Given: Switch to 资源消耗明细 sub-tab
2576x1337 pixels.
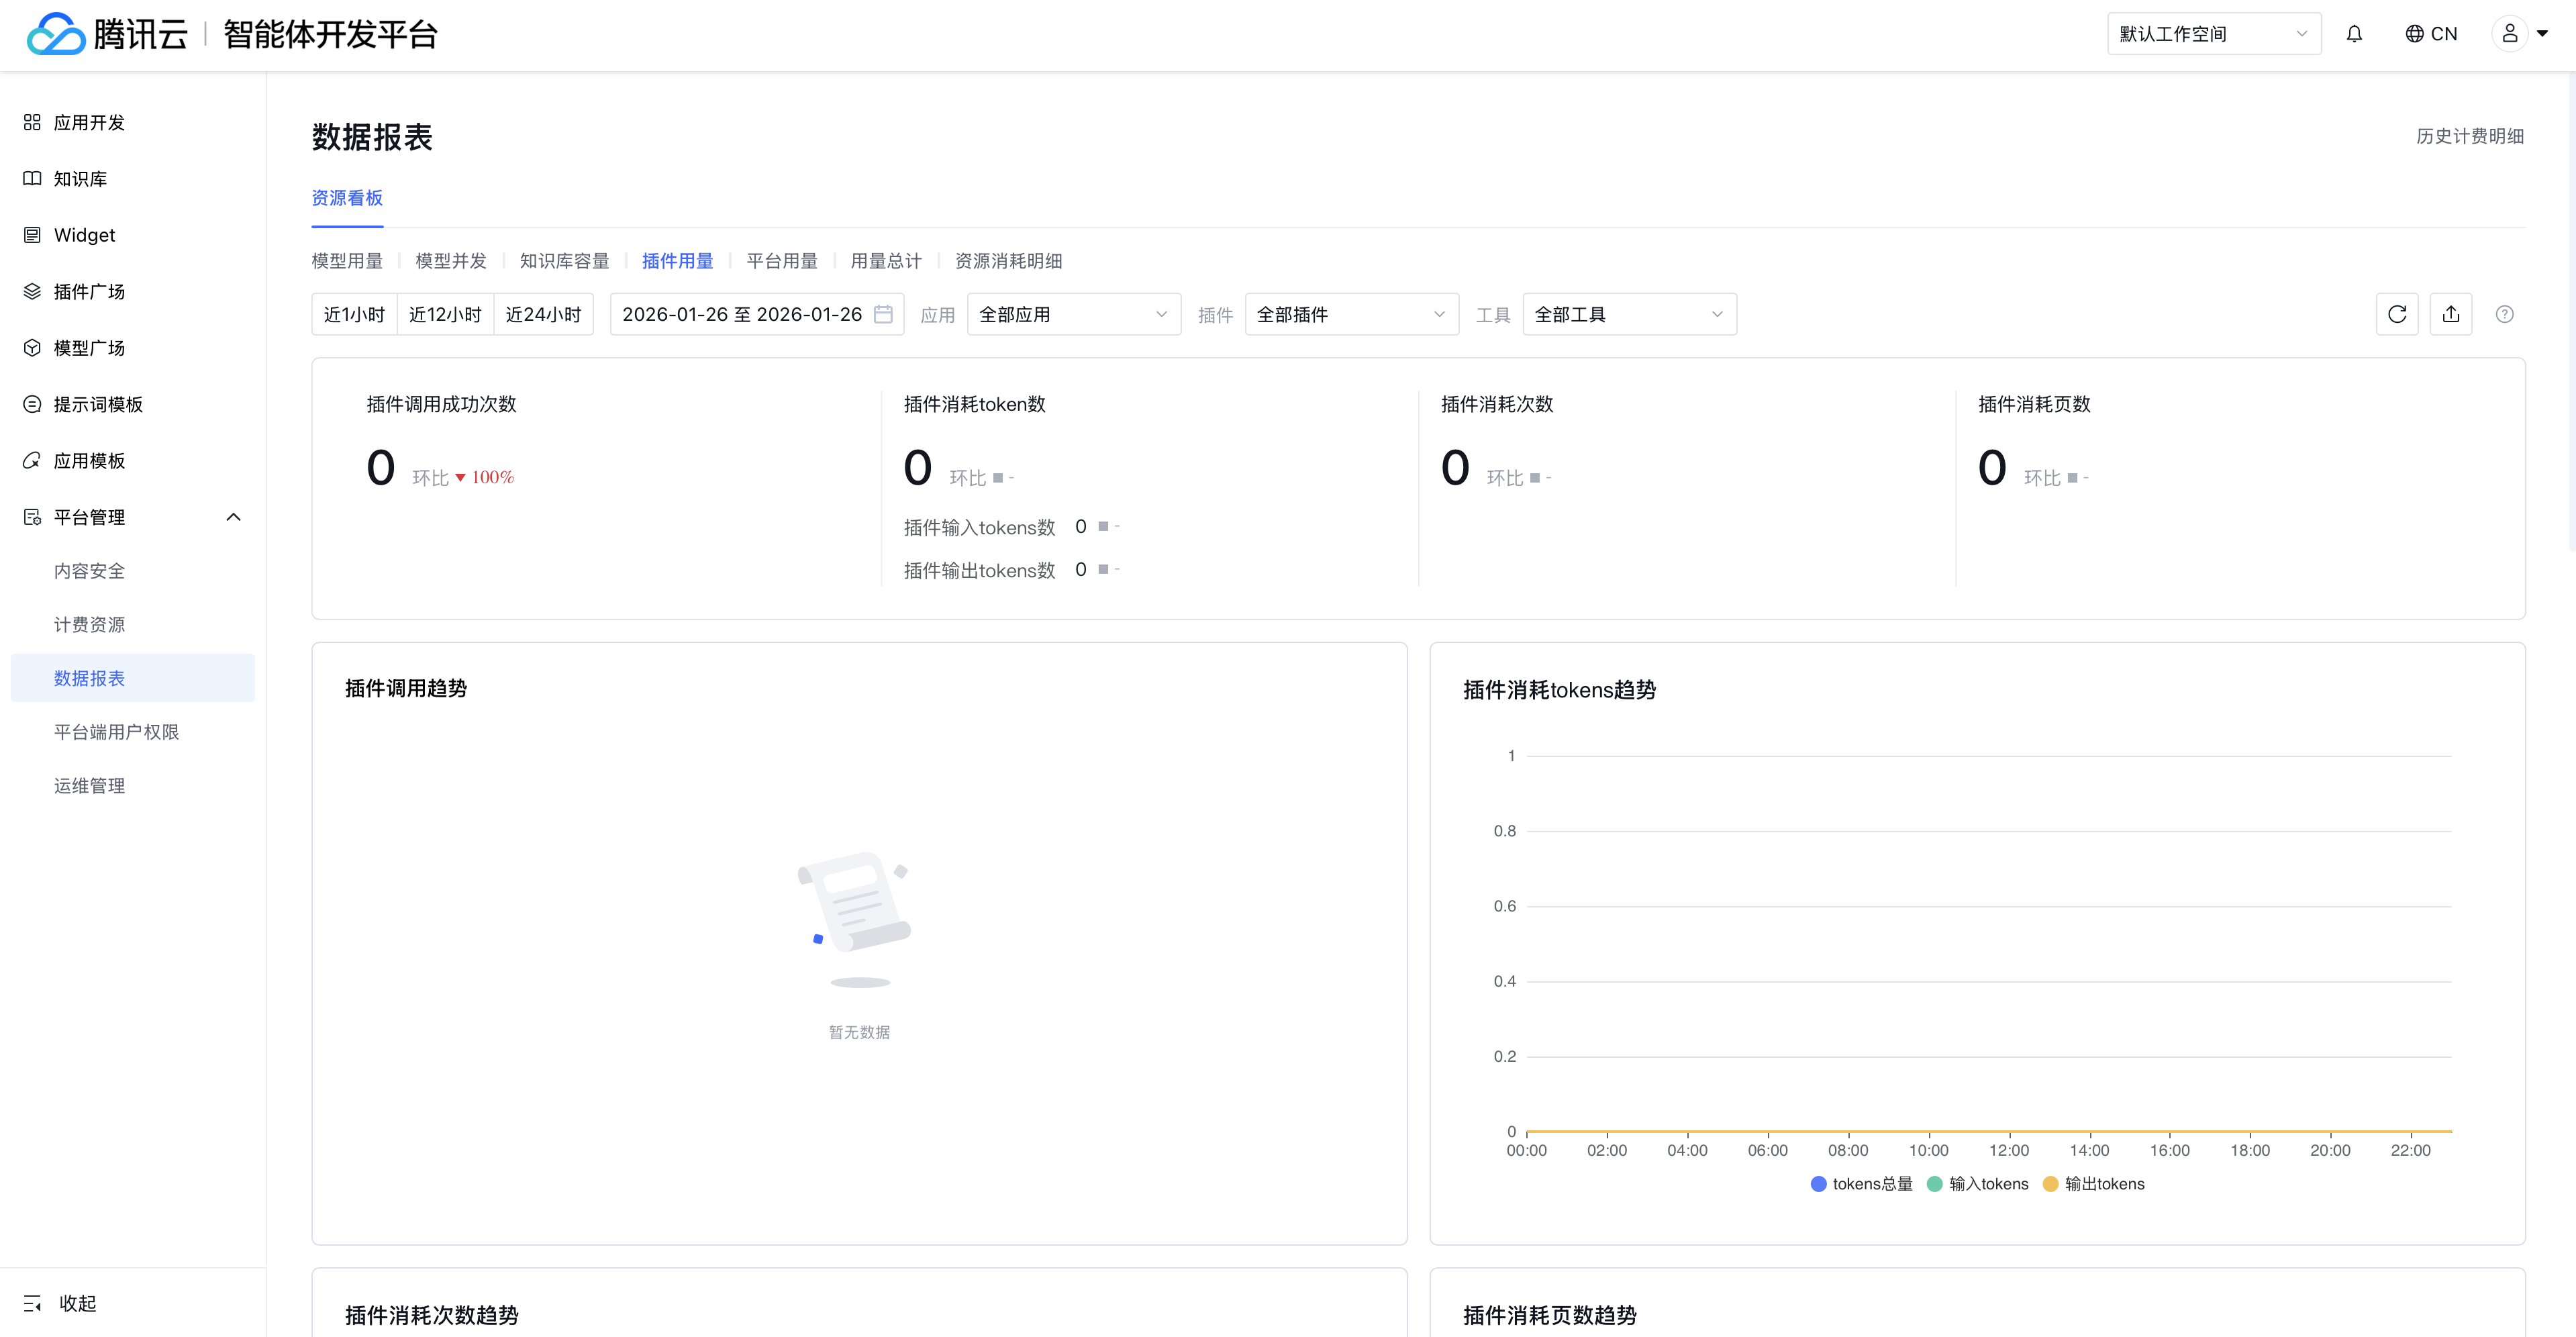Looking at the screenshot, I should [x=1008, y=261].
